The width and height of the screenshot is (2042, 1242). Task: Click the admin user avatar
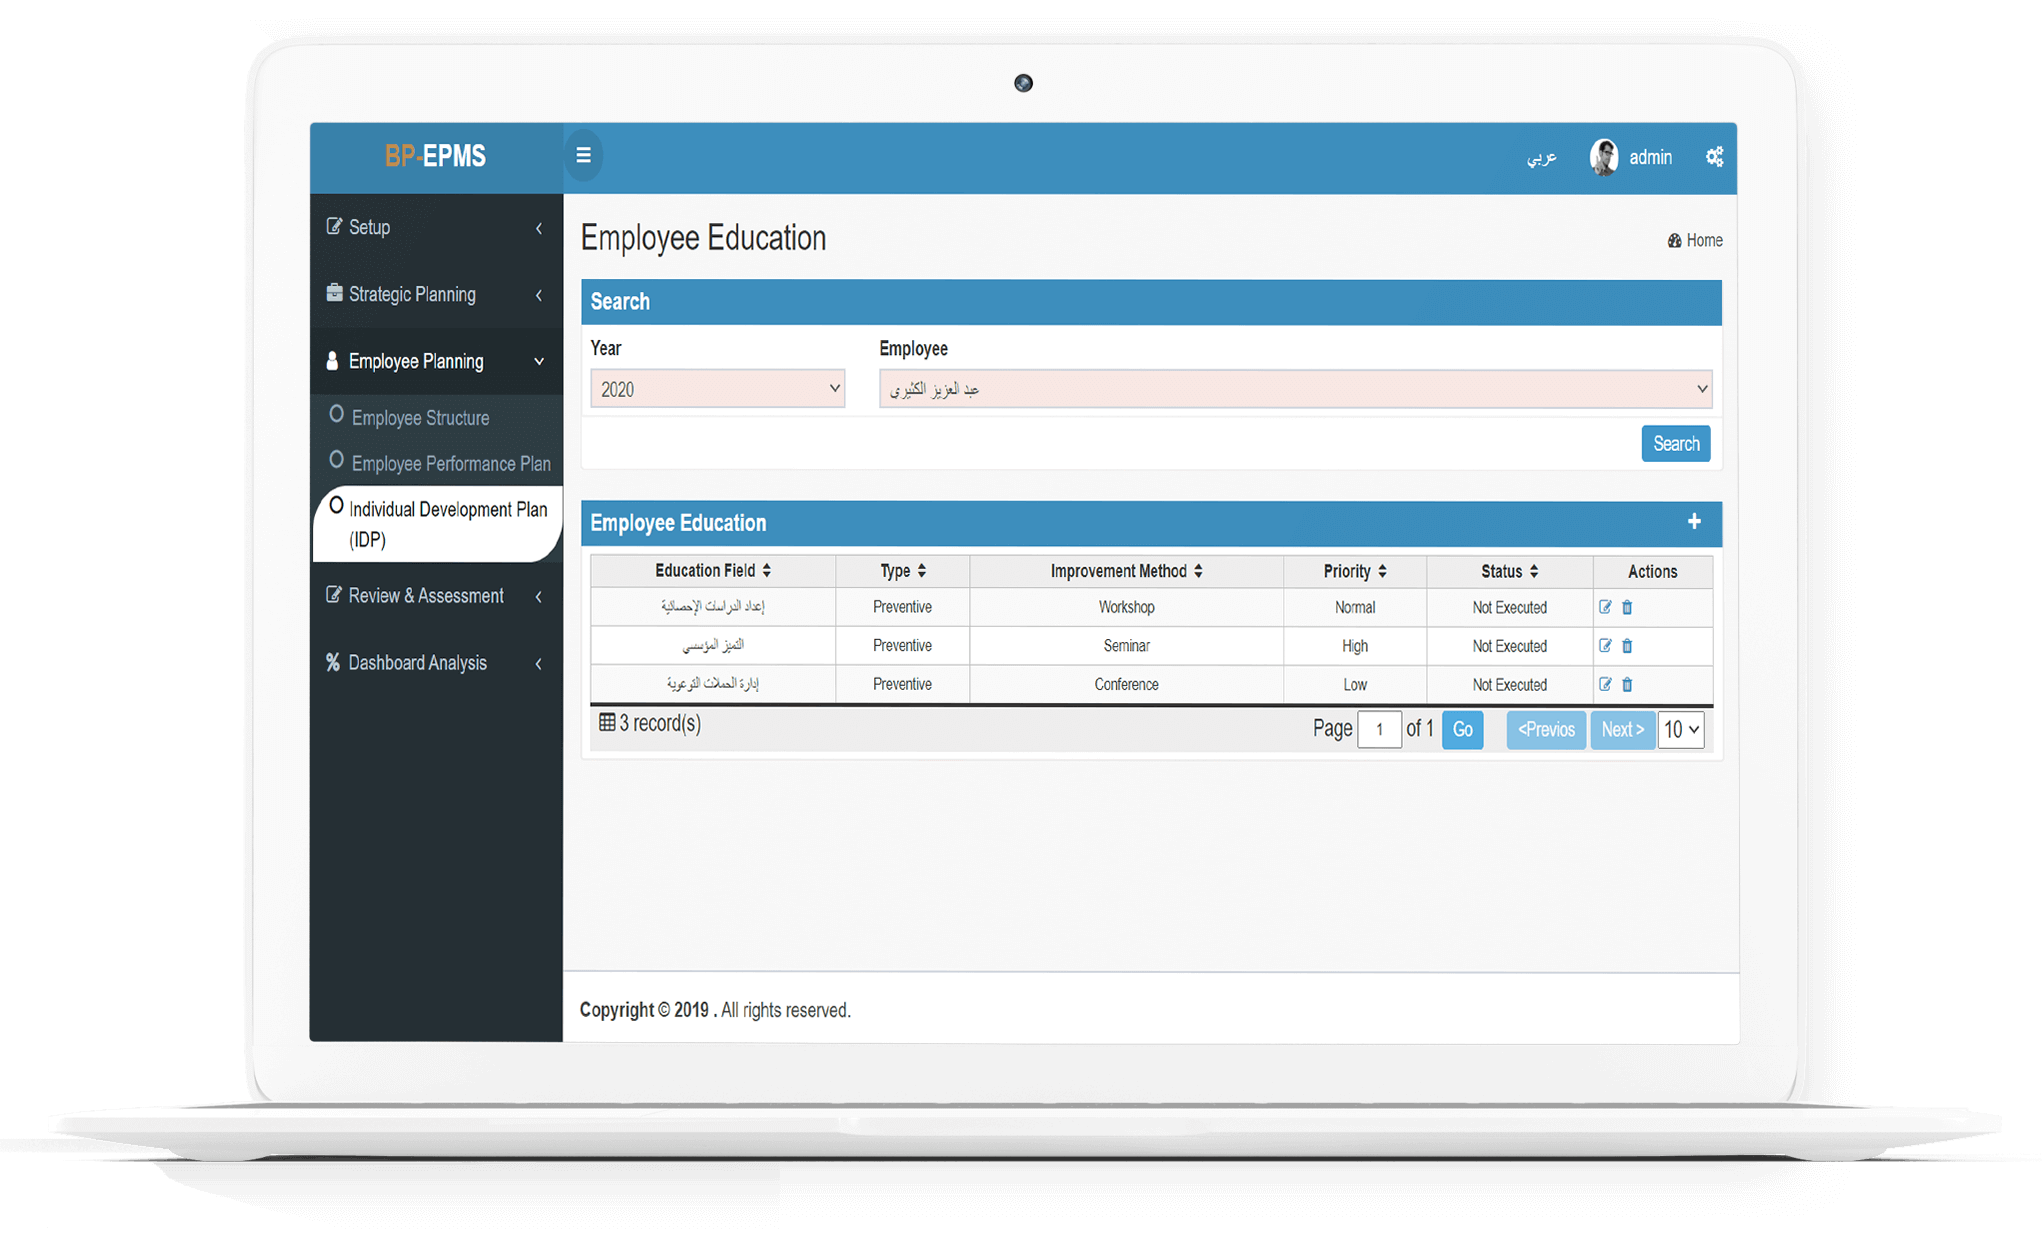coord(1604,157)
